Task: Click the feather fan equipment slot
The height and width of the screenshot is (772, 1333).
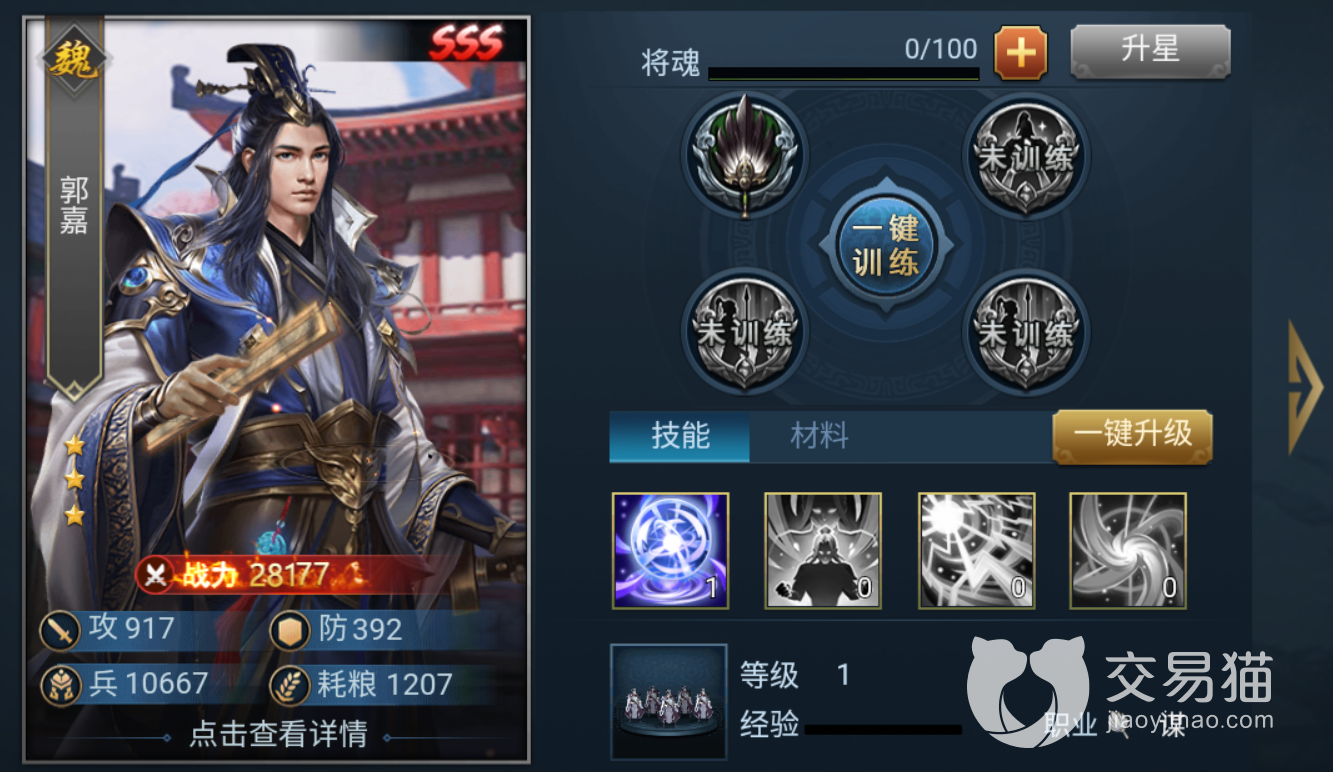Action: tap(744, 155)
